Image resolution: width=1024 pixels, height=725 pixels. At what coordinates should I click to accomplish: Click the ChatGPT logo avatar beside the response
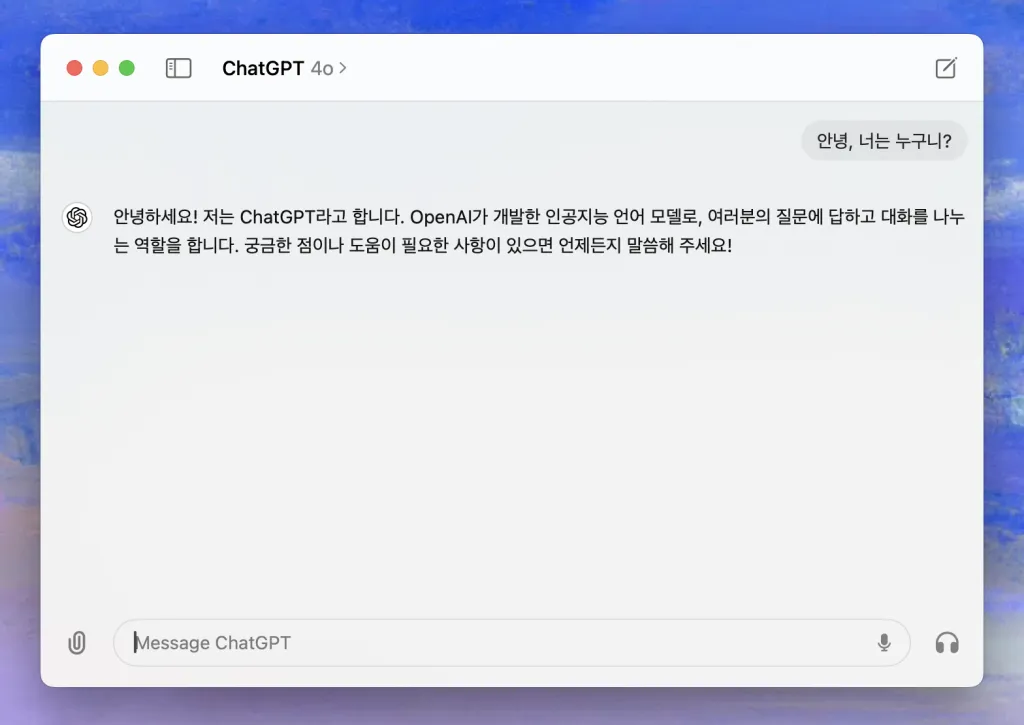(x=77, y=217)
